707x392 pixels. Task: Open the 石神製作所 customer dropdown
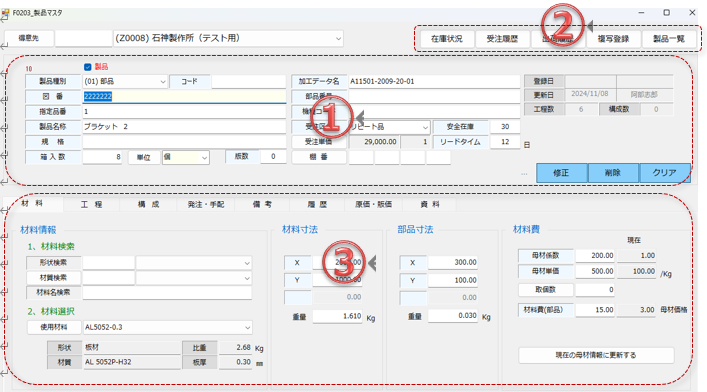pos(338,39)
